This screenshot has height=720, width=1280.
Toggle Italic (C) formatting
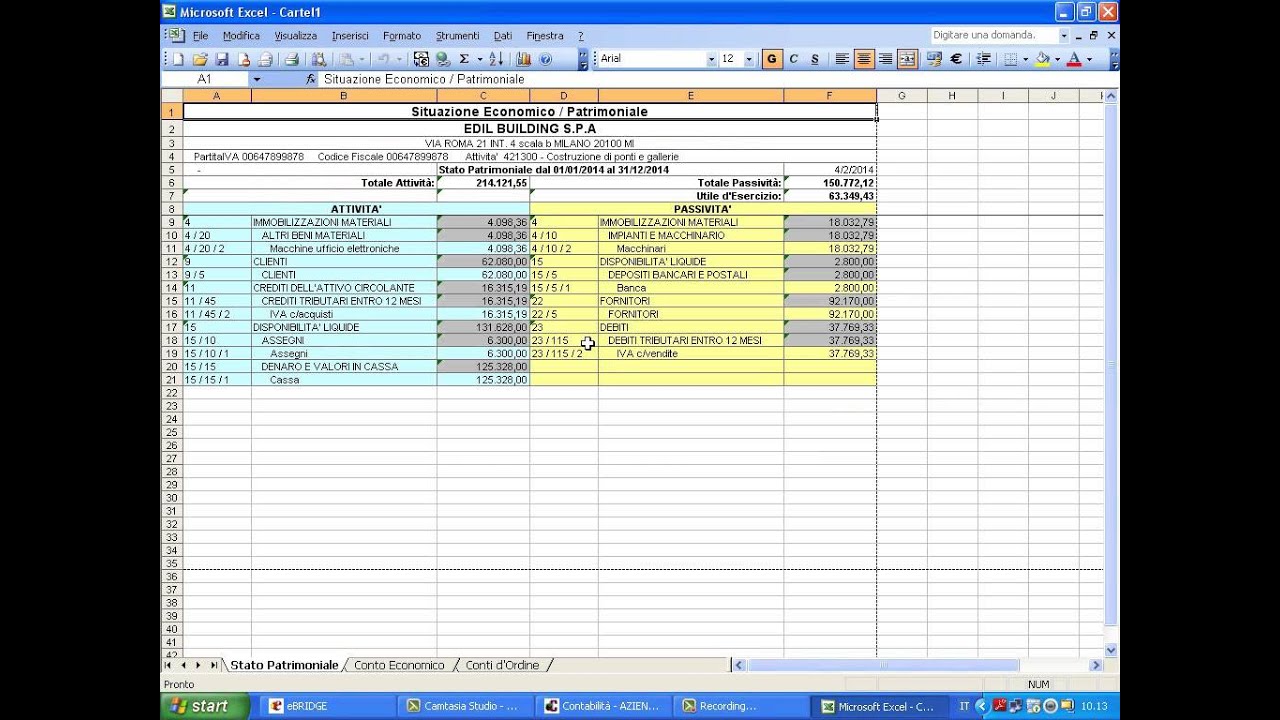tap(794, 59)
